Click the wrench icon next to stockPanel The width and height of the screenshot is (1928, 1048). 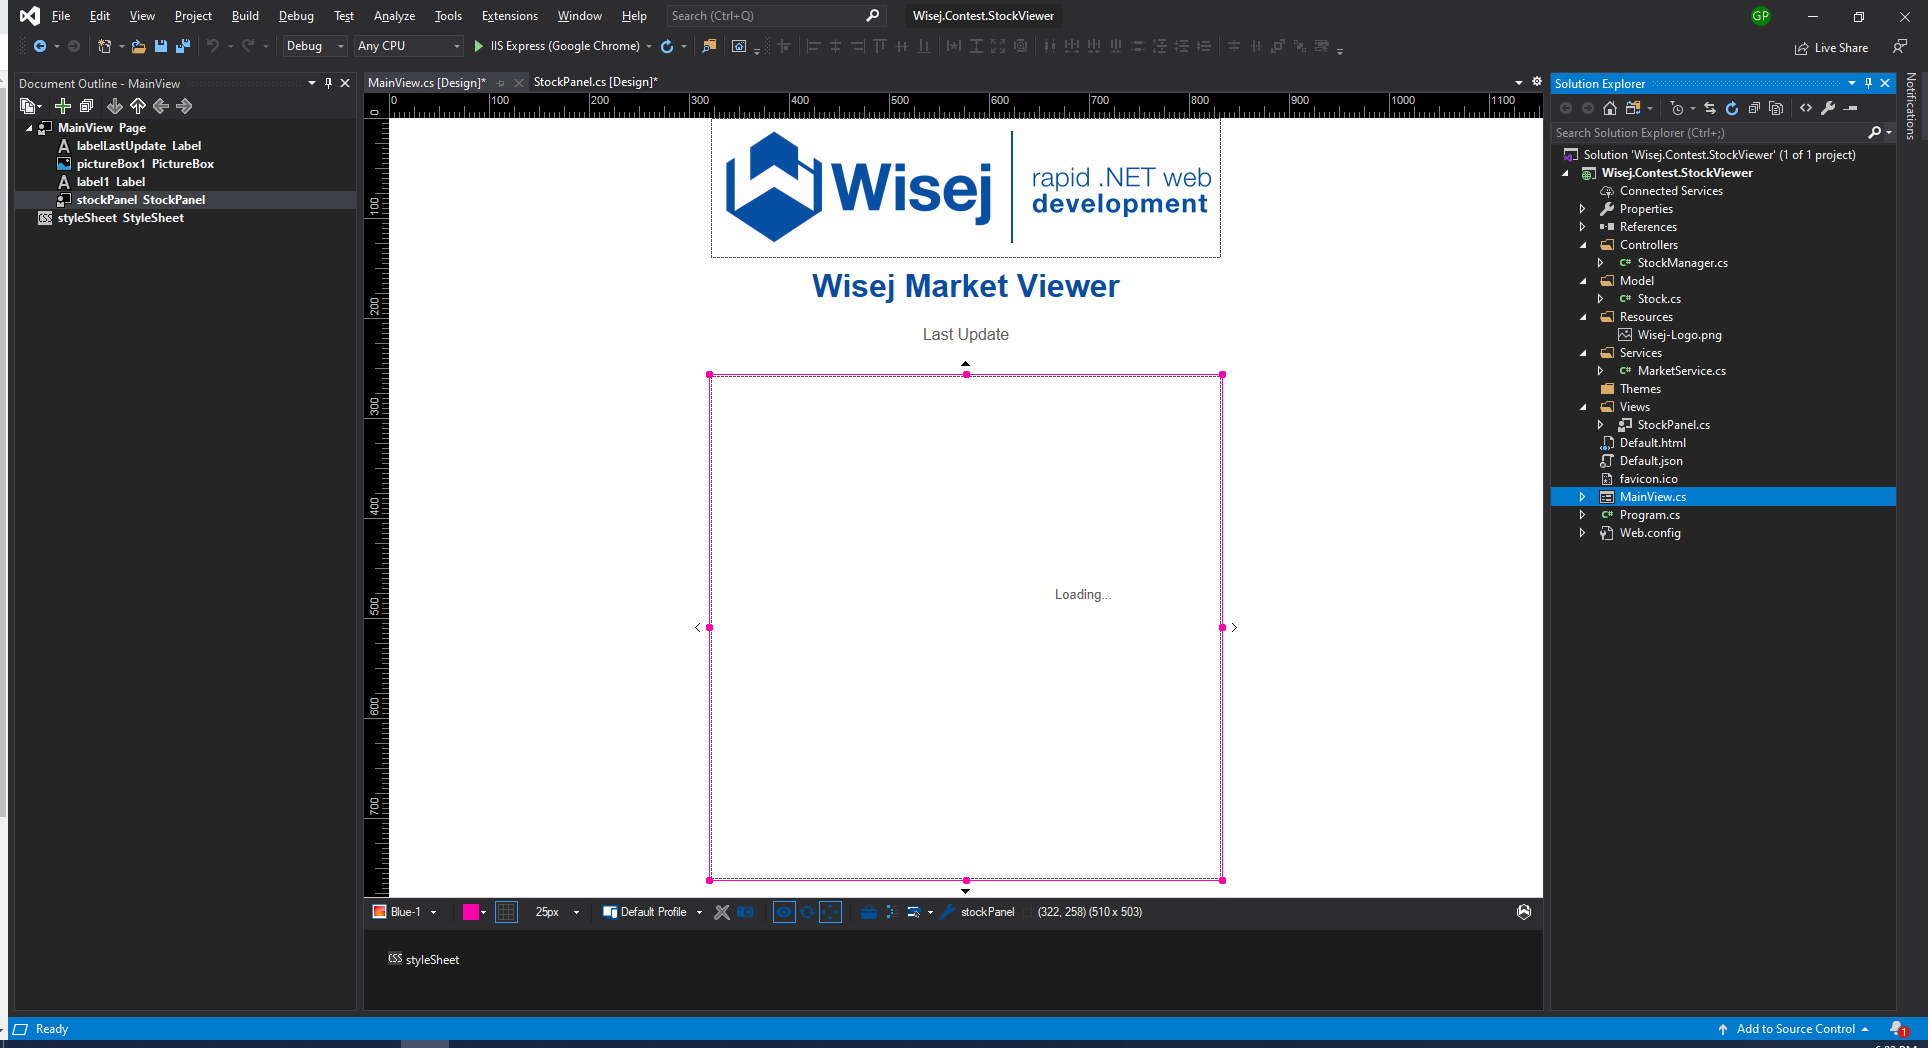947,912
